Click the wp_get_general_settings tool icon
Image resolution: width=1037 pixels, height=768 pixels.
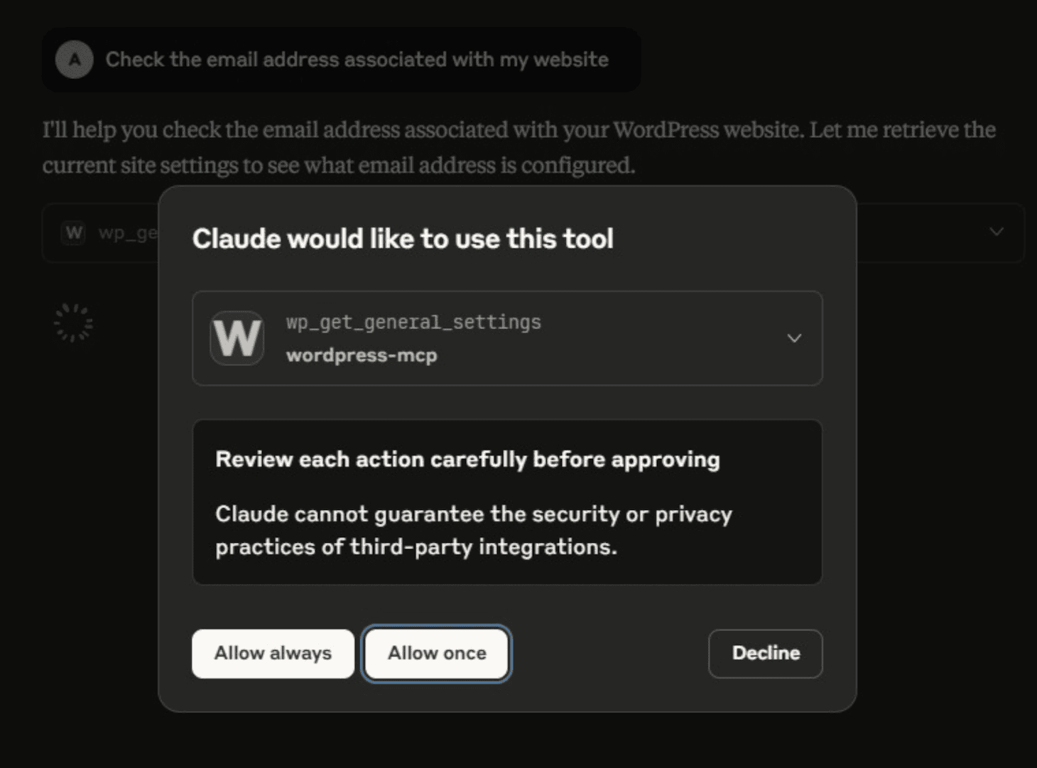[236, 338]
